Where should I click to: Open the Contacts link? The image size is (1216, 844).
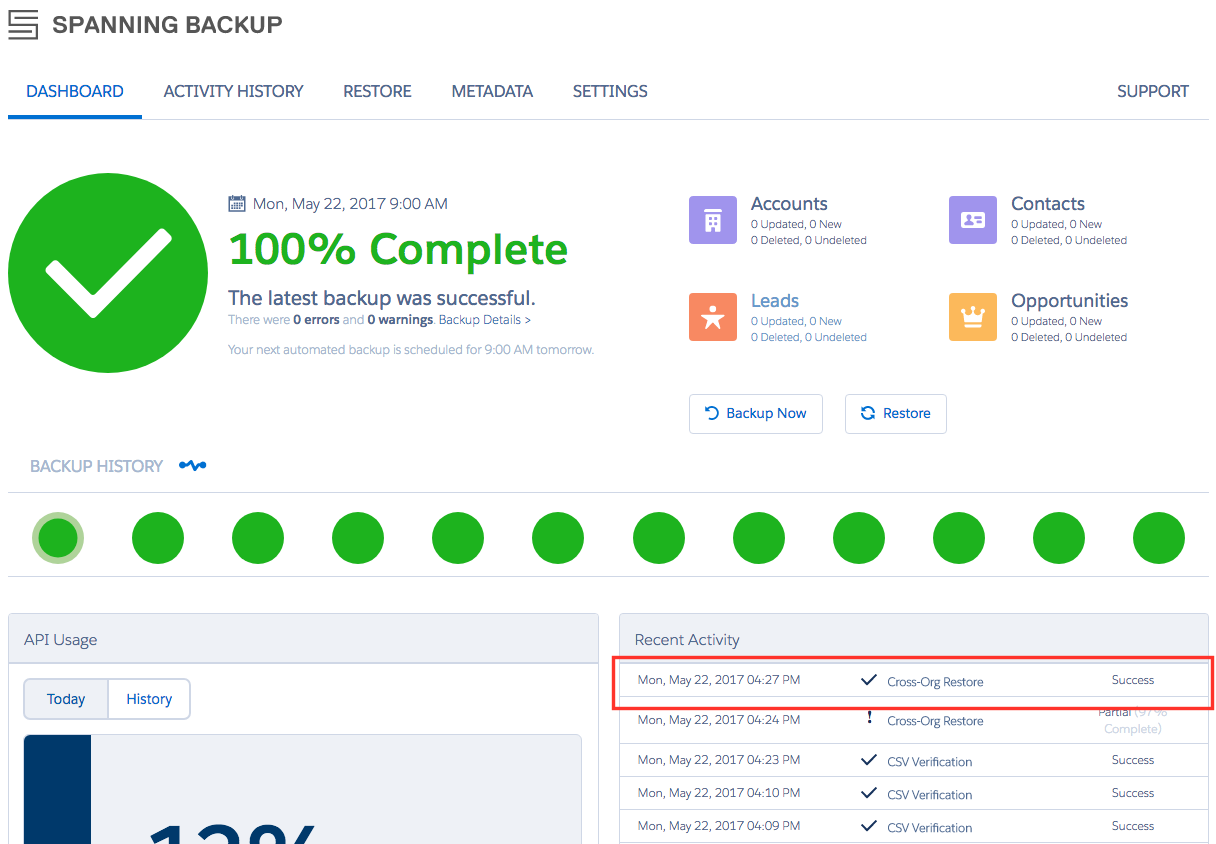[1048, 204]
